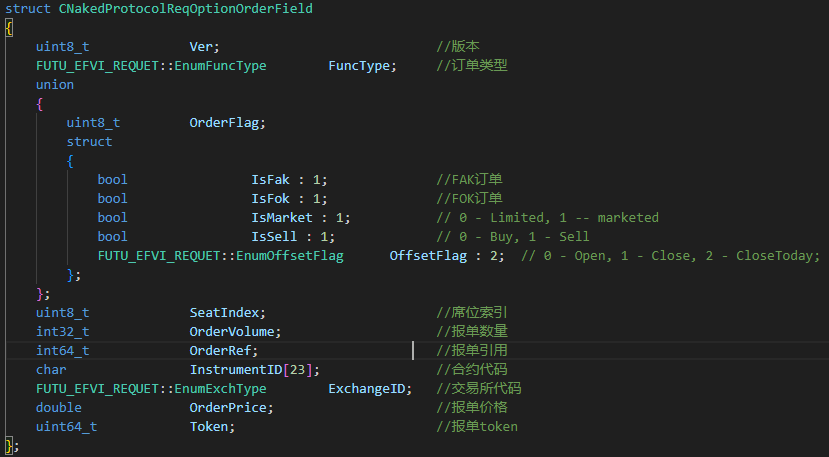Screen dimensions: 829x457
Task: Click the ExchangeID member name
Action: (x=367, y=389)
